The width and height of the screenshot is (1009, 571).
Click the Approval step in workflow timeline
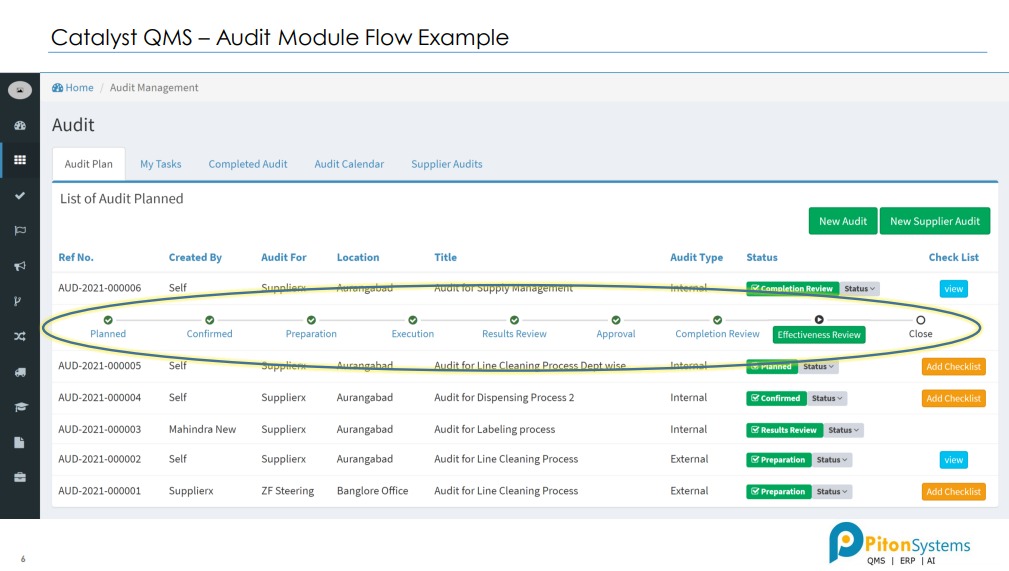pyautogui.click(x=616, y=333)
